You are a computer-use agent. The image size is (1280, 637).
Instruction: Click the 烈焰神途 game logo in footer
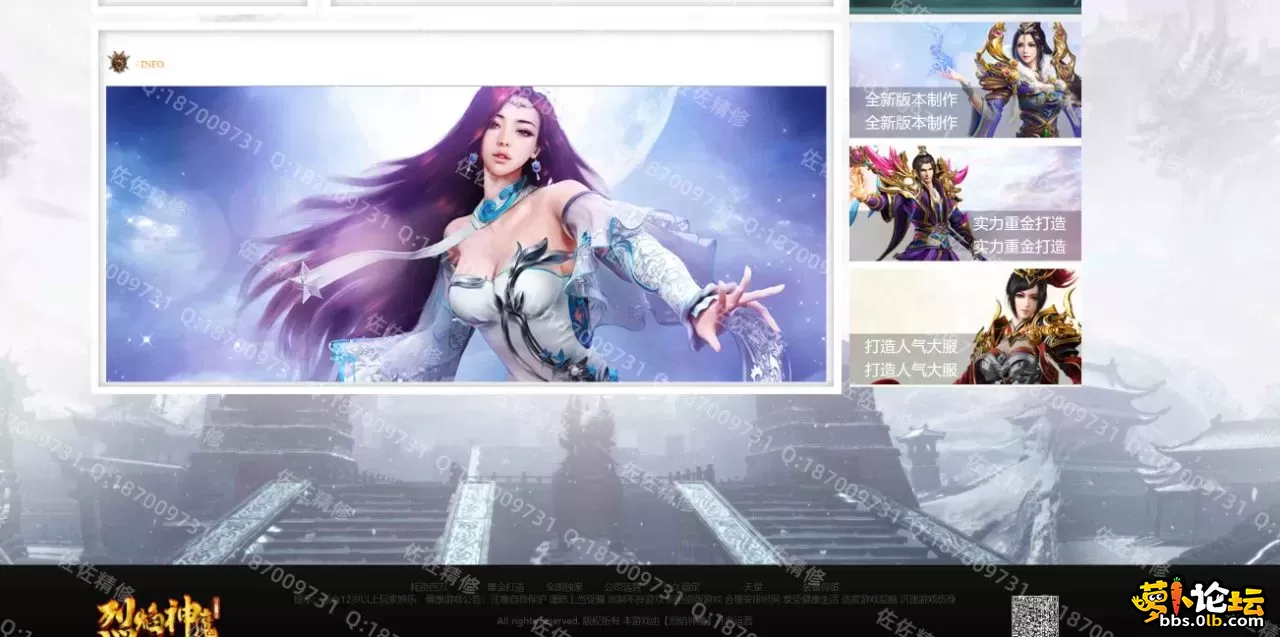coord(158,614)
